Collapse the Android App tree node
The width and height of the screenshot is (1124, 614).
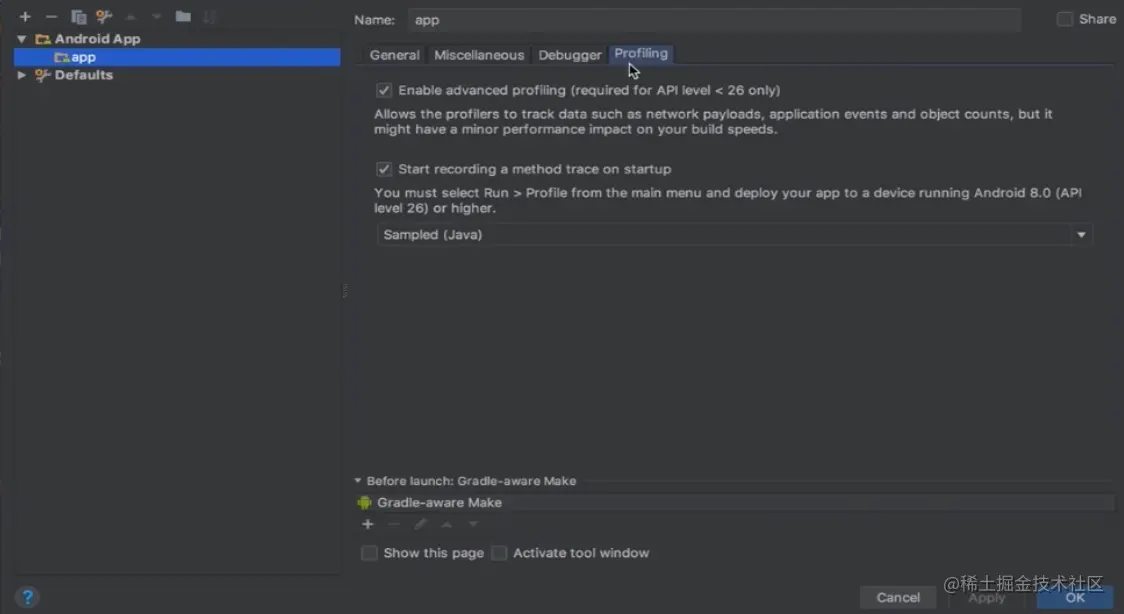point(22,39)
